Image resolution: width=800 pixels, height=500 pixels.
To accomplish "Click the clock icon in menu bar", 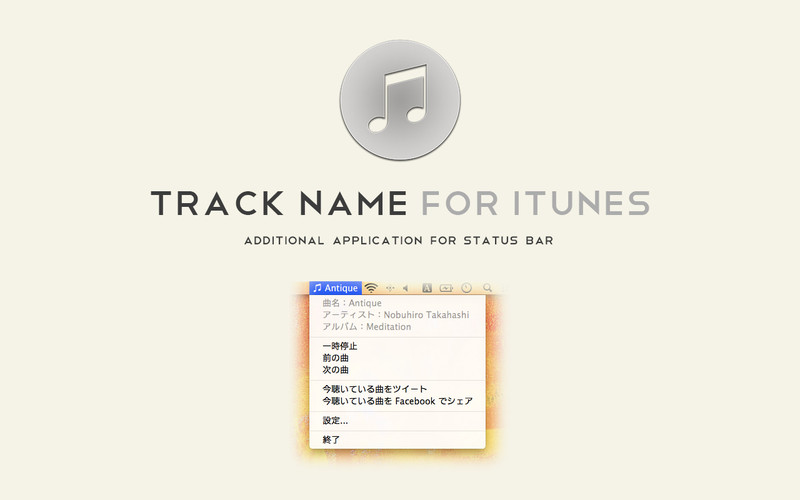I will click(466, 288).
